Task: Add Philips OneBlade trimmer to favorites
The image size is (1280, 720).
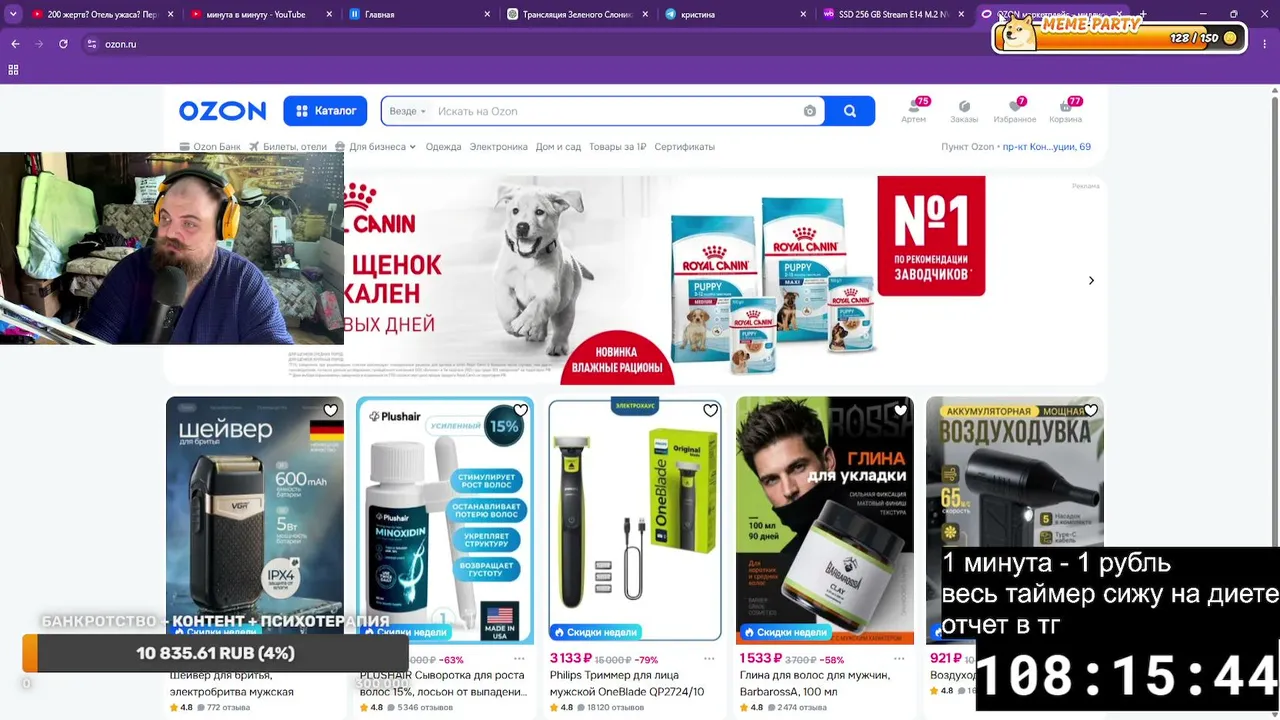Action: [711, 410]
